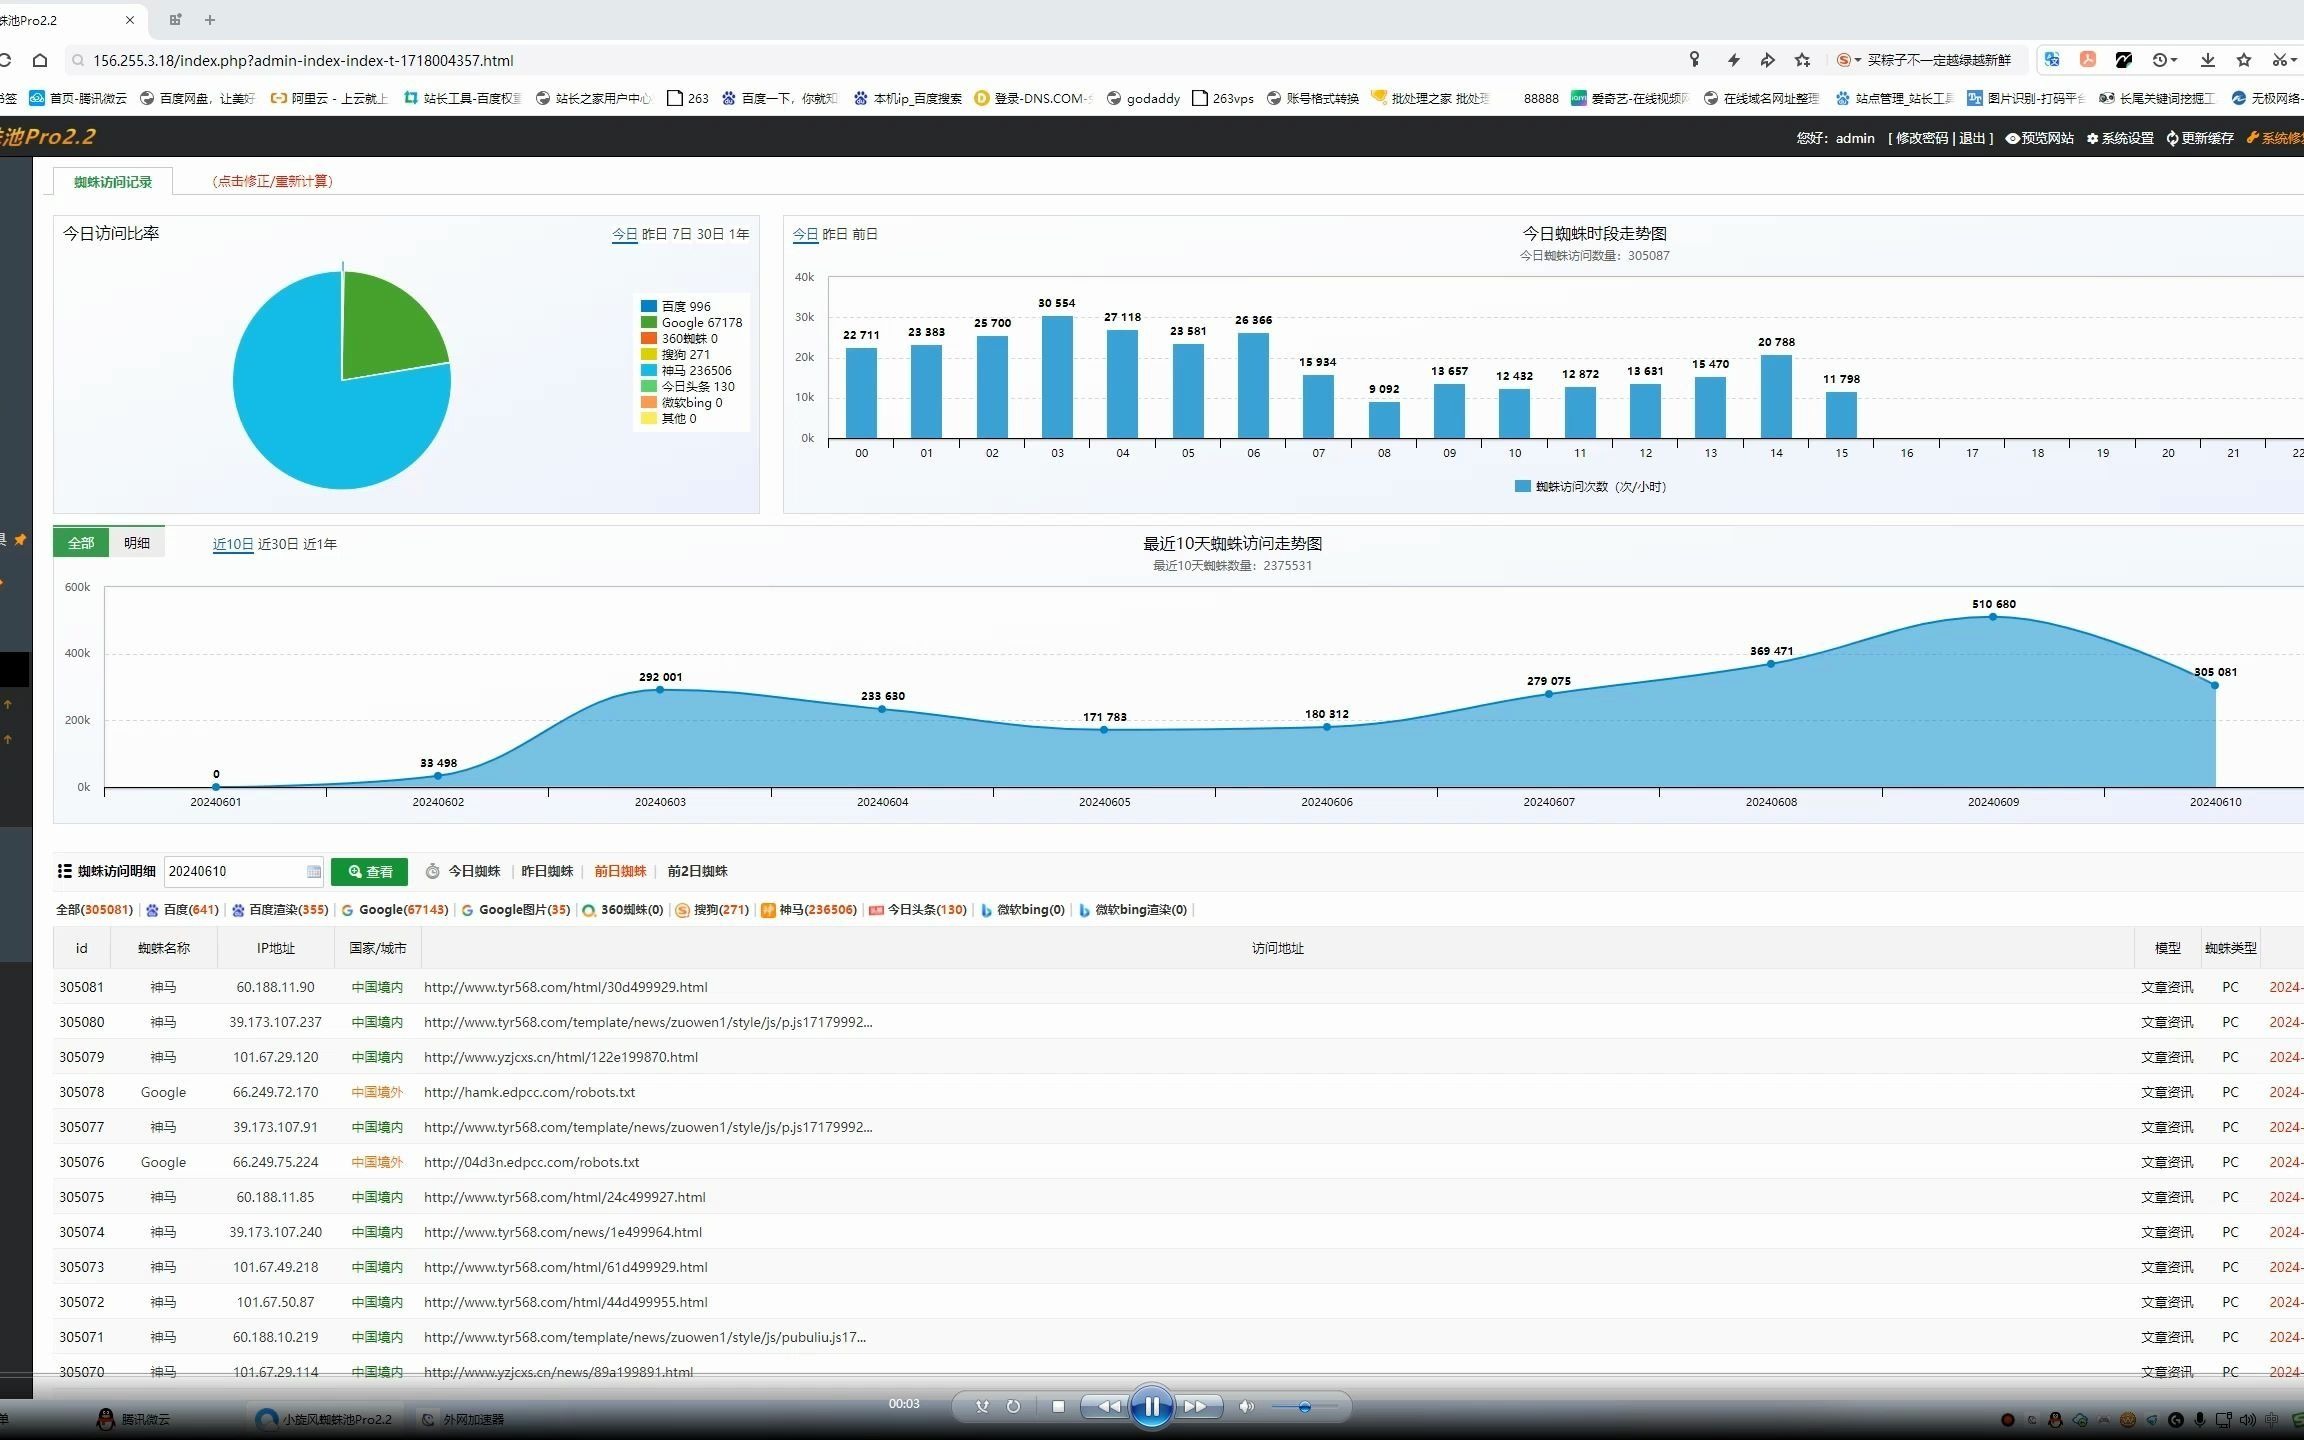Adjust the media player volume slider

pos(1304,1407)
